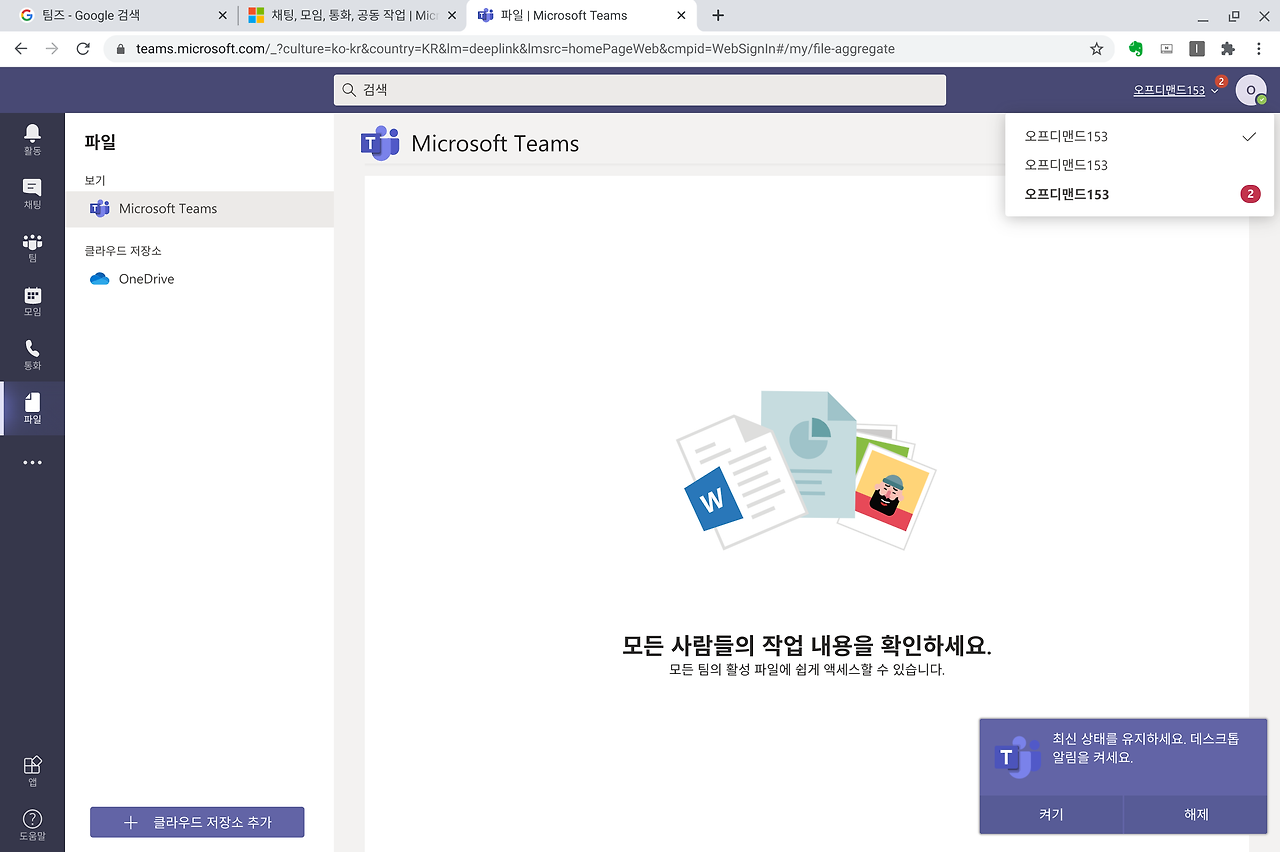Open the Chrome extensions puzzle icon
The width and height of the screenshot is (1280, 852).
click(x=1228, y=48)
